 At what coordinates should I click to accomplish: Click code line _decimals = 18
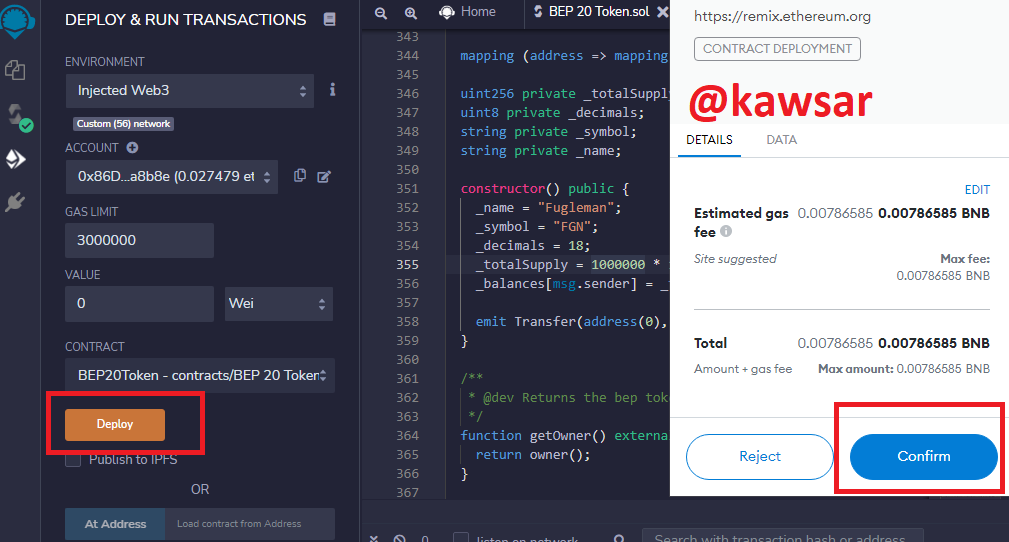click(x=533, y=245)
